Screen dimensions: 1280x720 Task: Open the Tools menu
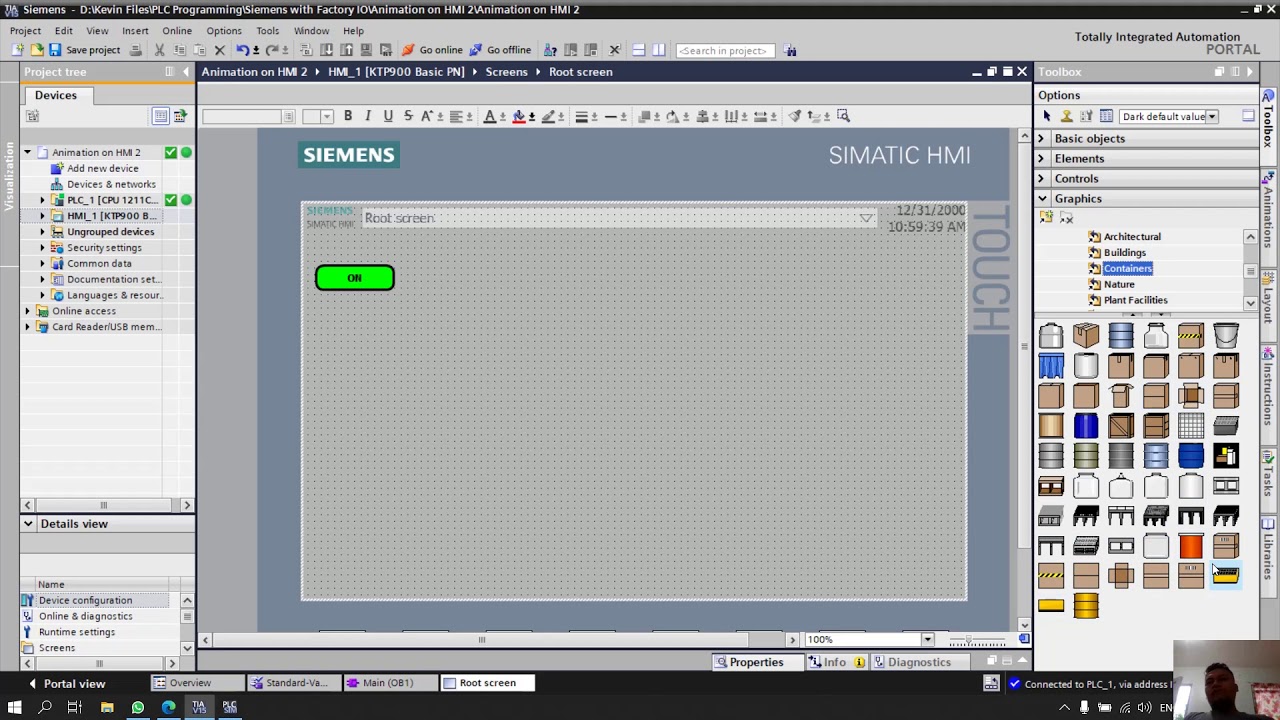[267, 31]
